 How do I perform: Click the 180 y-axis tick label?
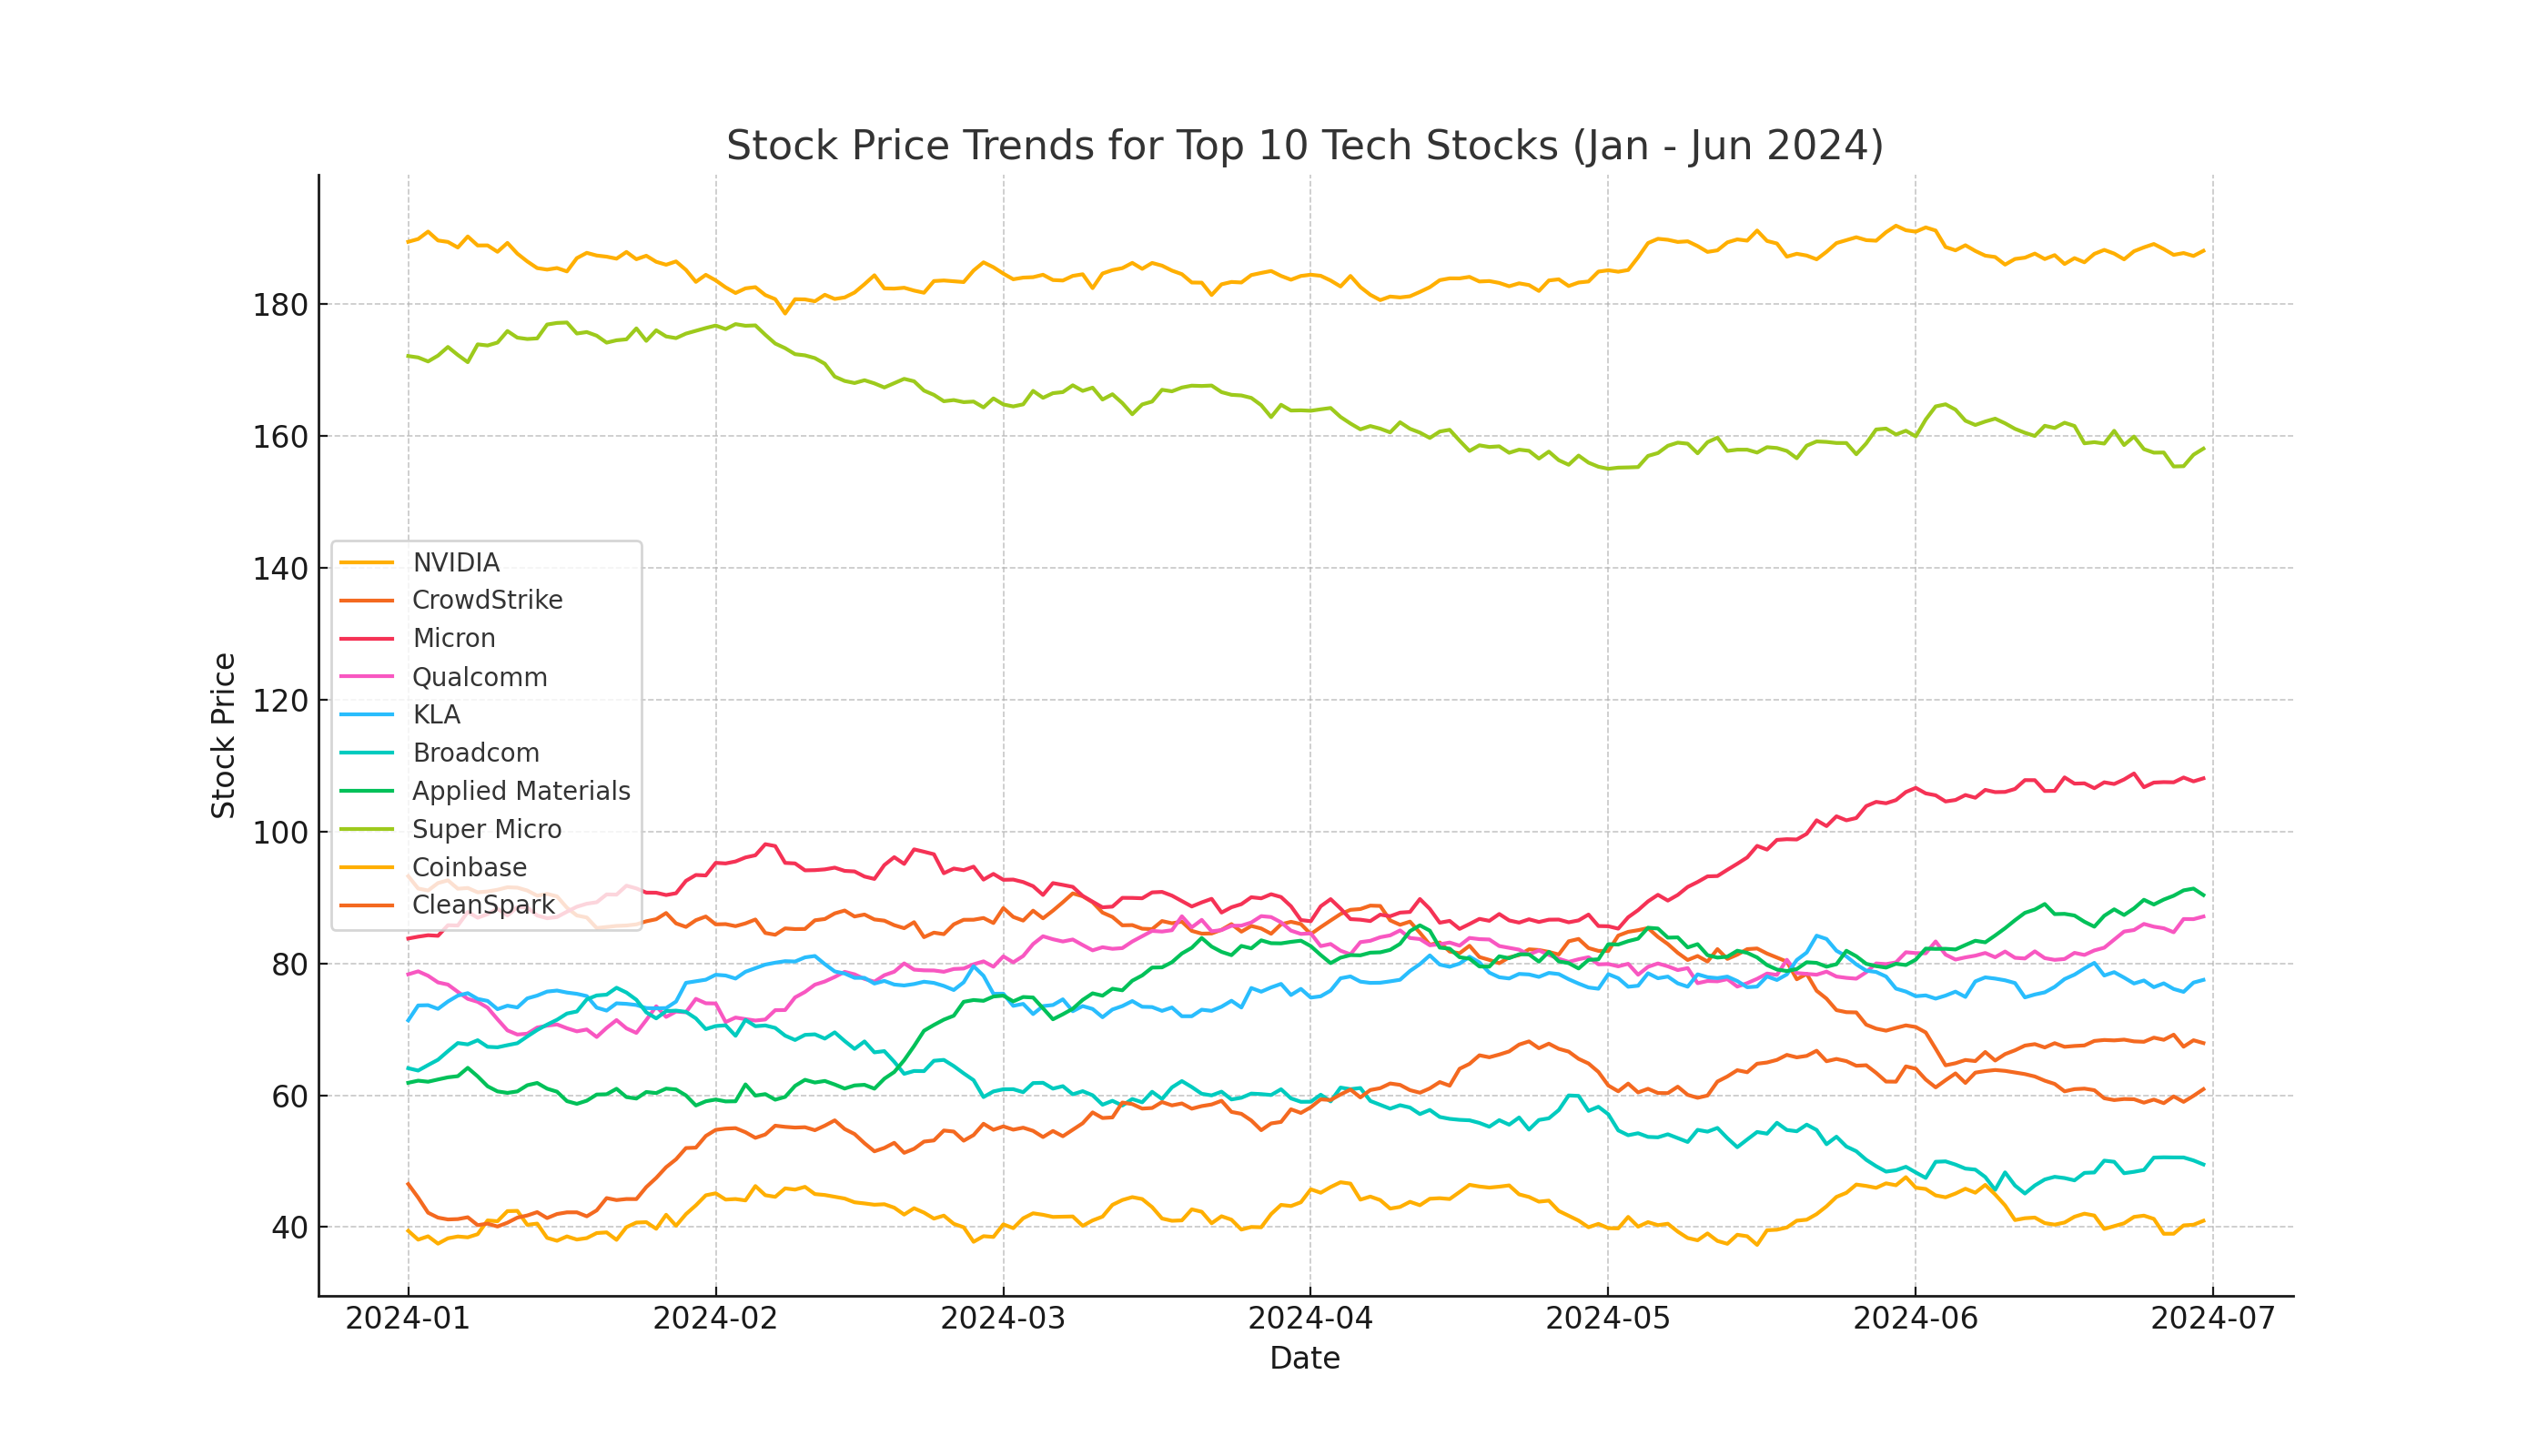[x=280, y=305]
